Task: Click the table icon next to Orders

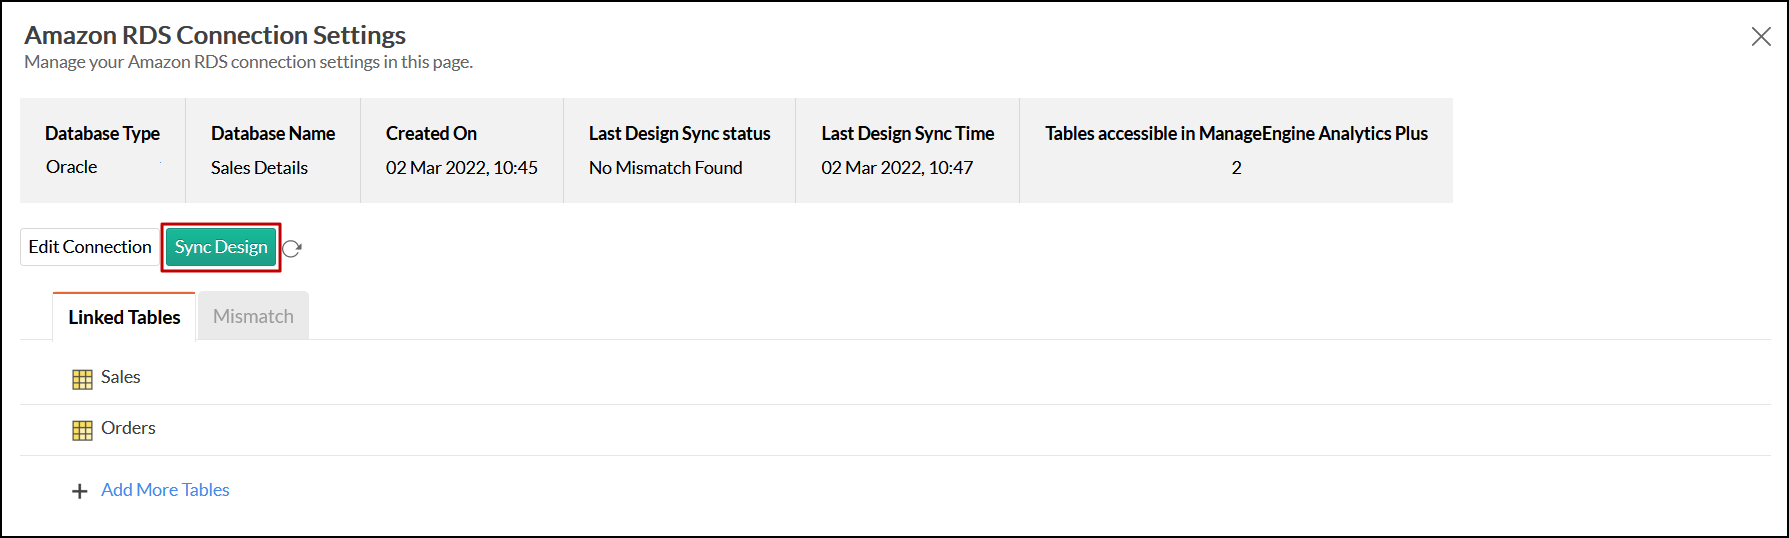Action: click(x=82, y=430)
